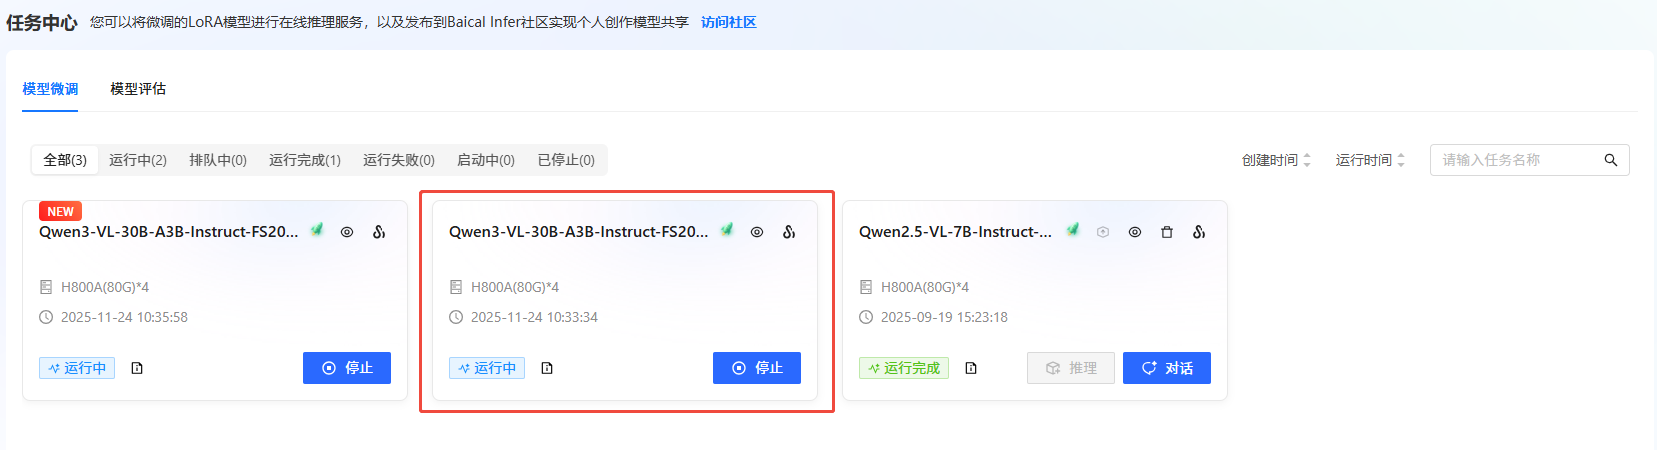This screenshot has height=450, width=1657.
Task: Start 对话 with the Qwen2.5-VL model
Action: tap(1167, 368)
